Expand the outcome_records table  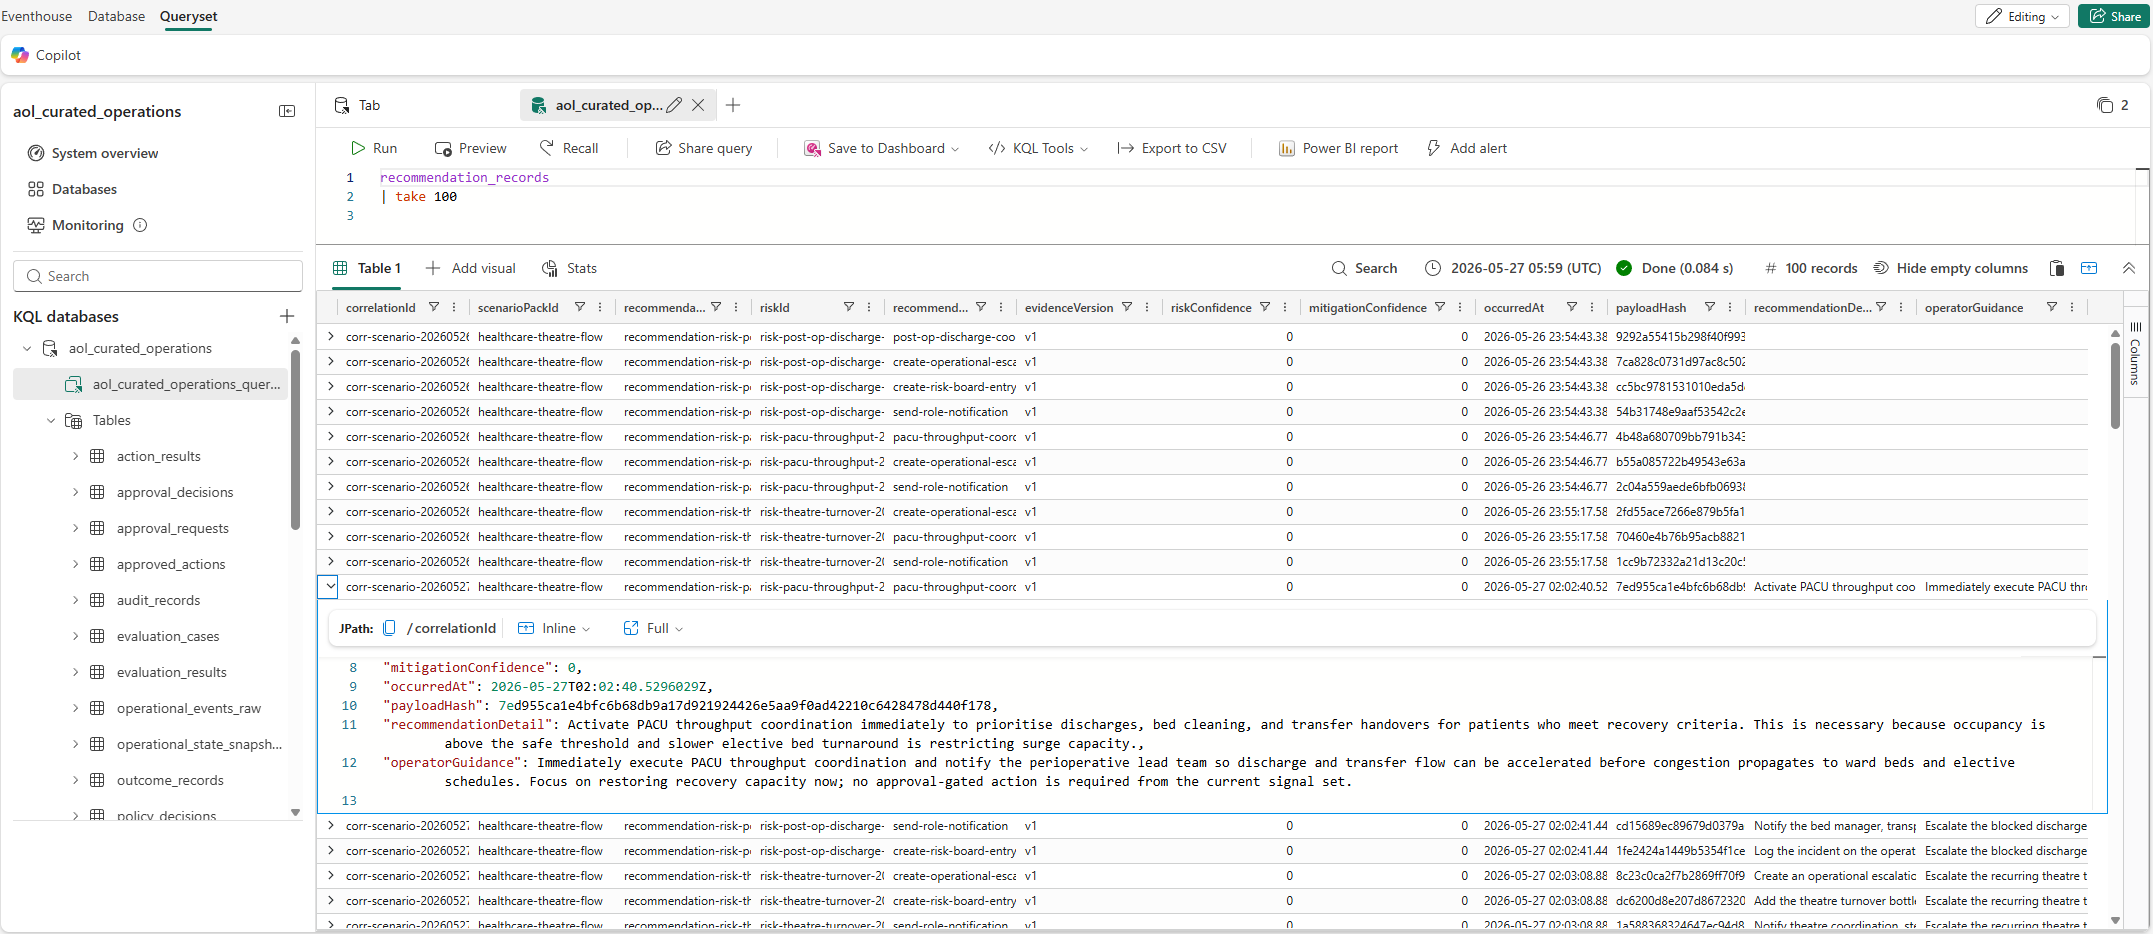[x=75, y=780]
